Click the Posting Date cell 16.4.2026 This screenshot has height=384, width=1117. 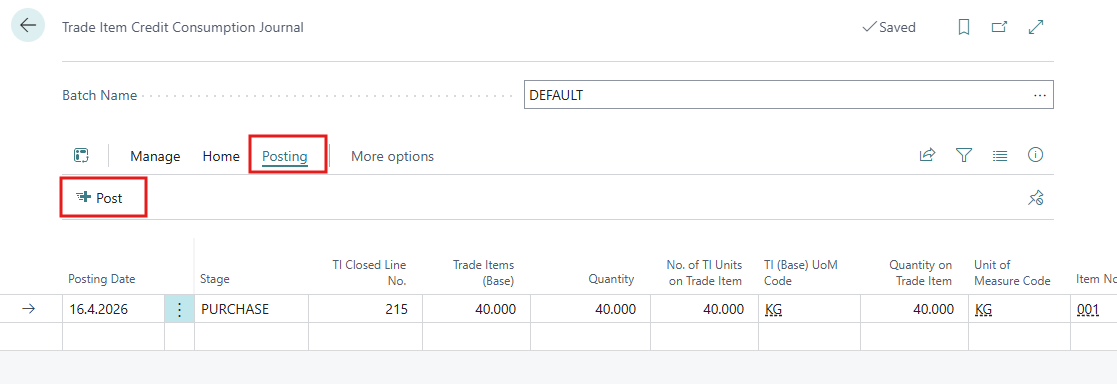(113, 309)
